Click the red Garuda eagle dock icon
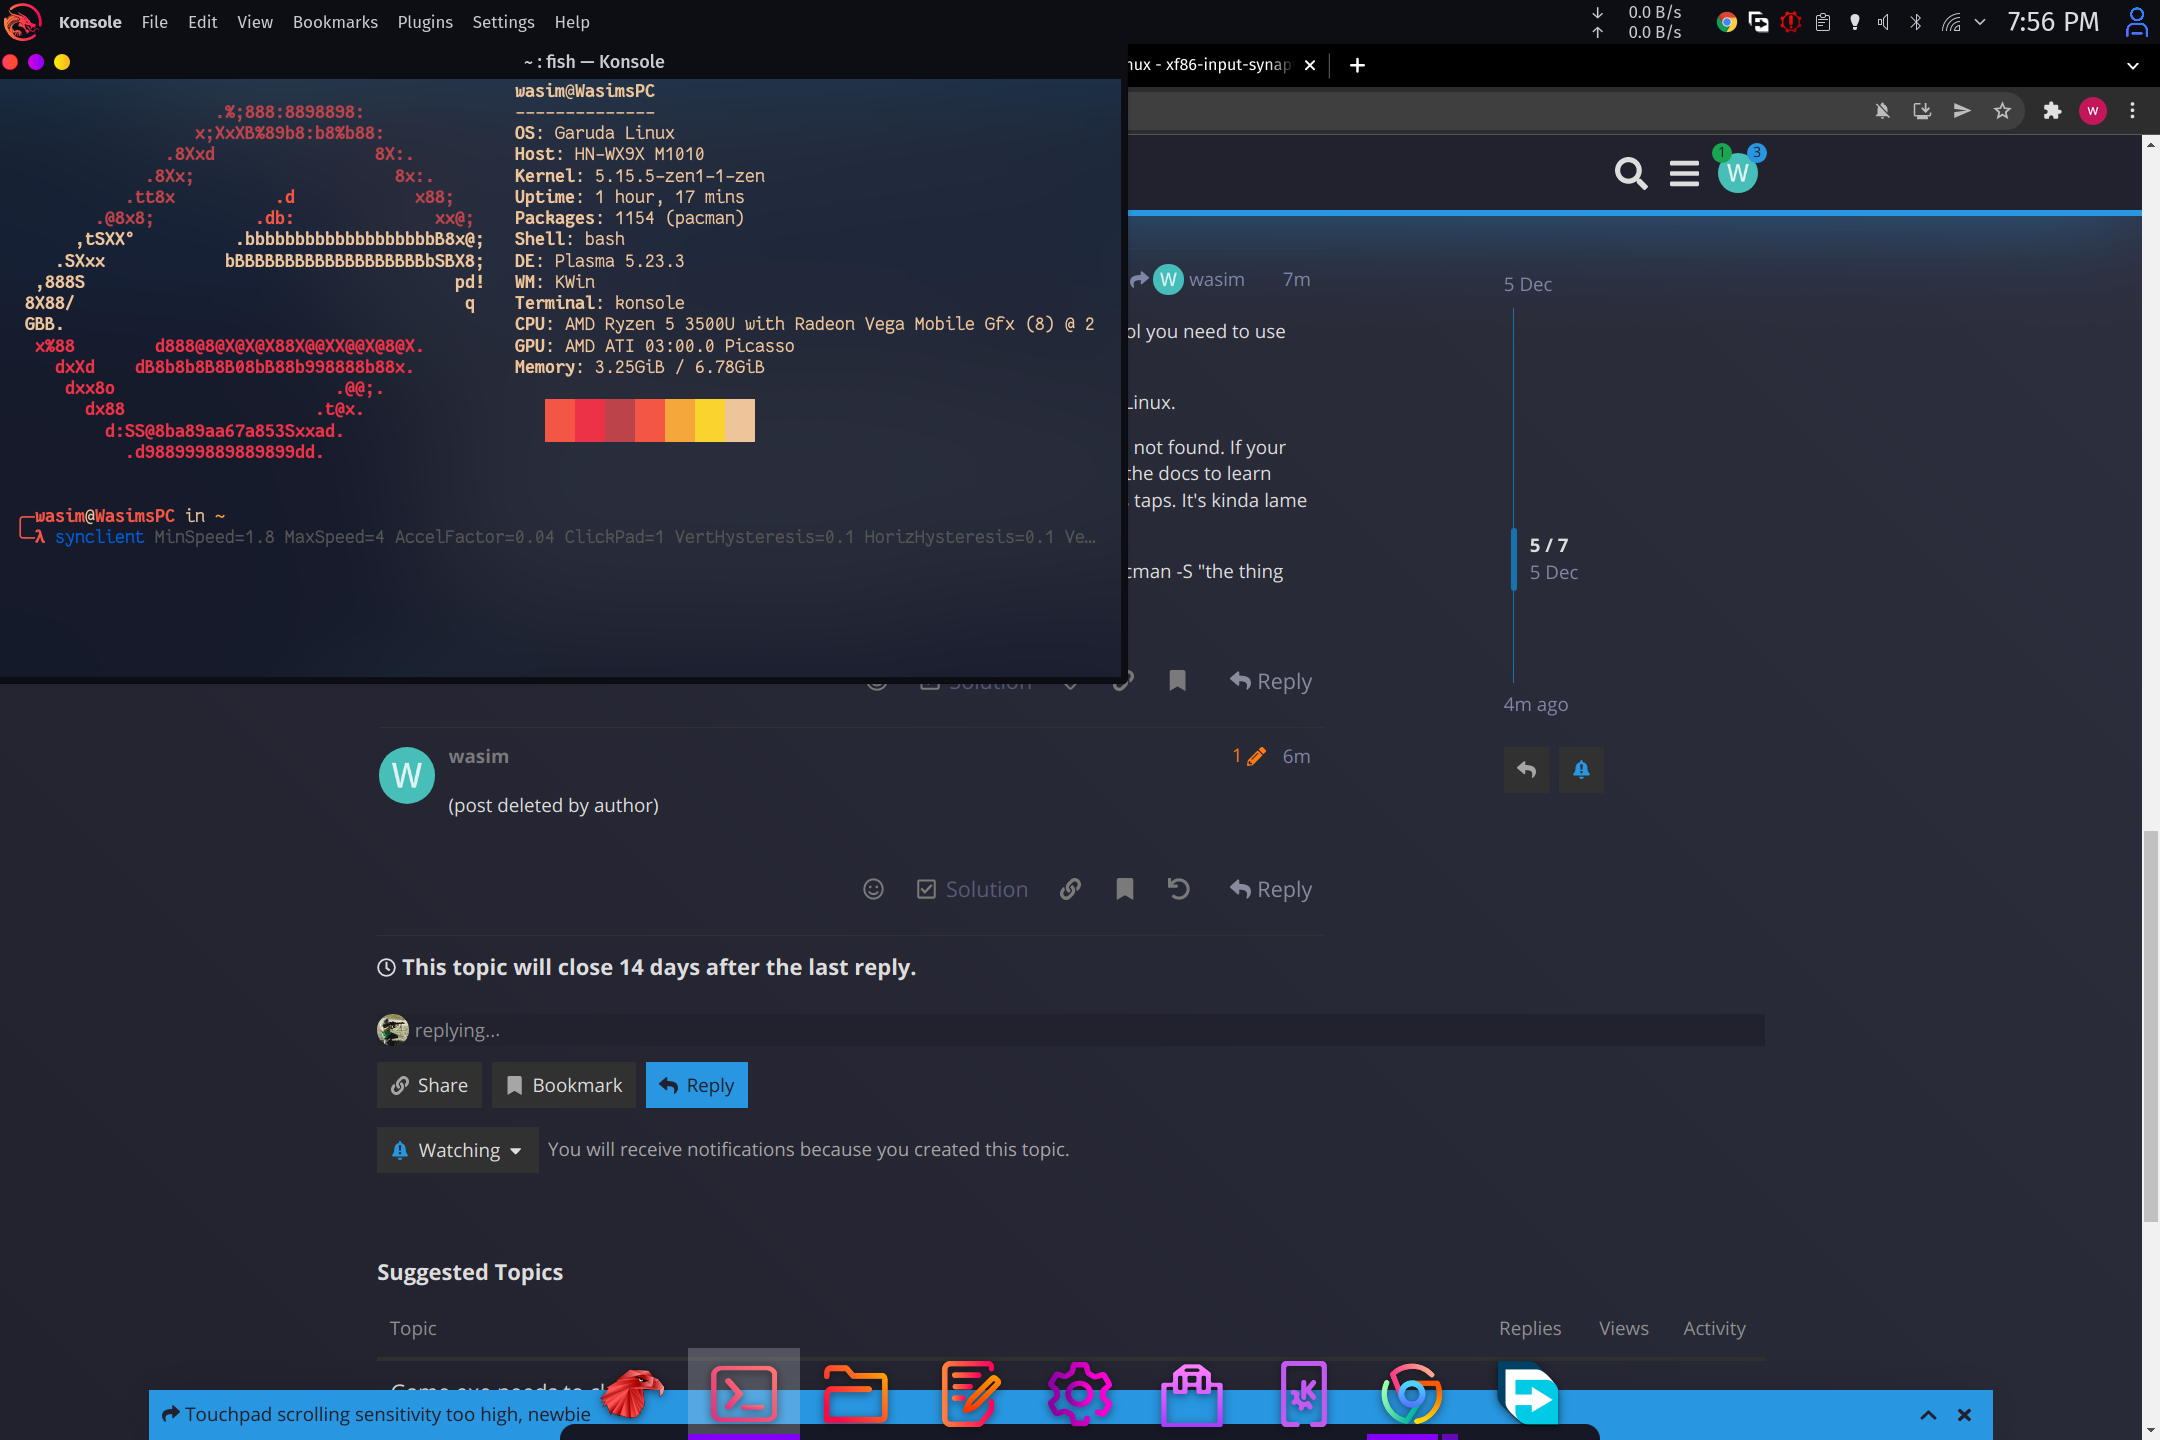 point(632,1393)
